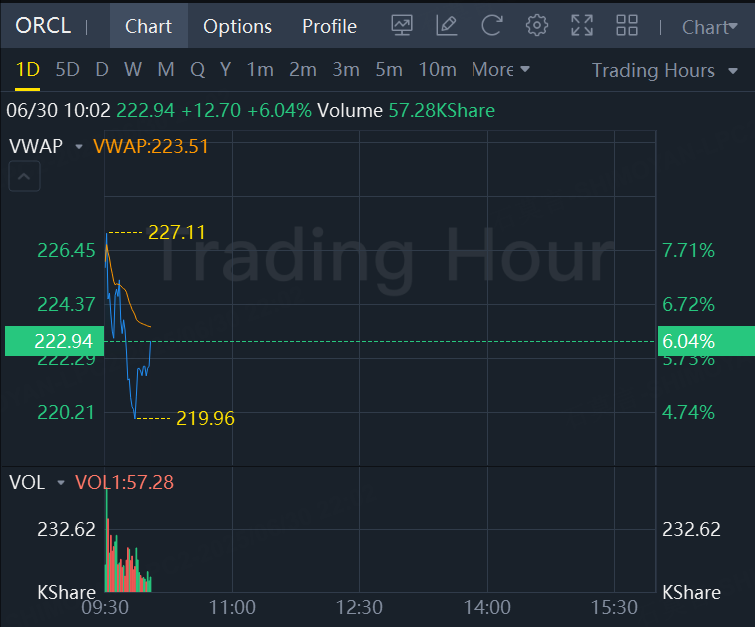
Task: Click the refresh chart icon
Action: point(492,26)
